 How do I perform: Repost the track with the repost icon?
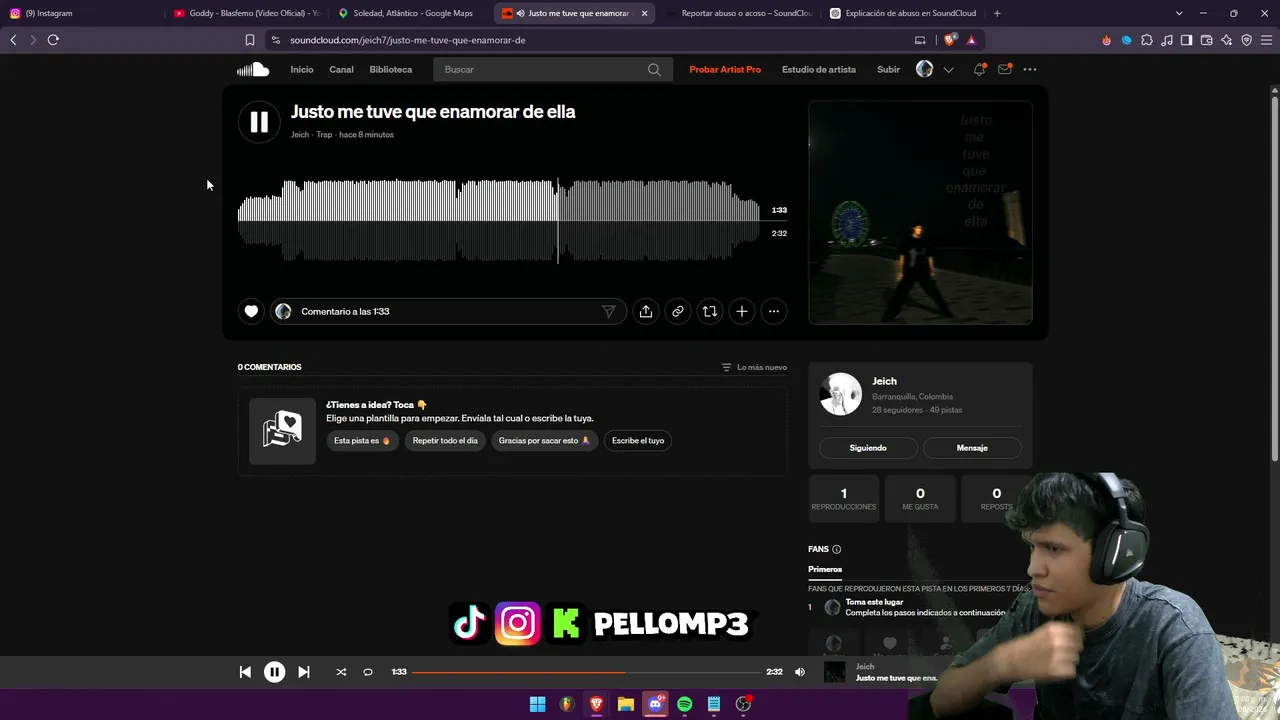point(710,311)
